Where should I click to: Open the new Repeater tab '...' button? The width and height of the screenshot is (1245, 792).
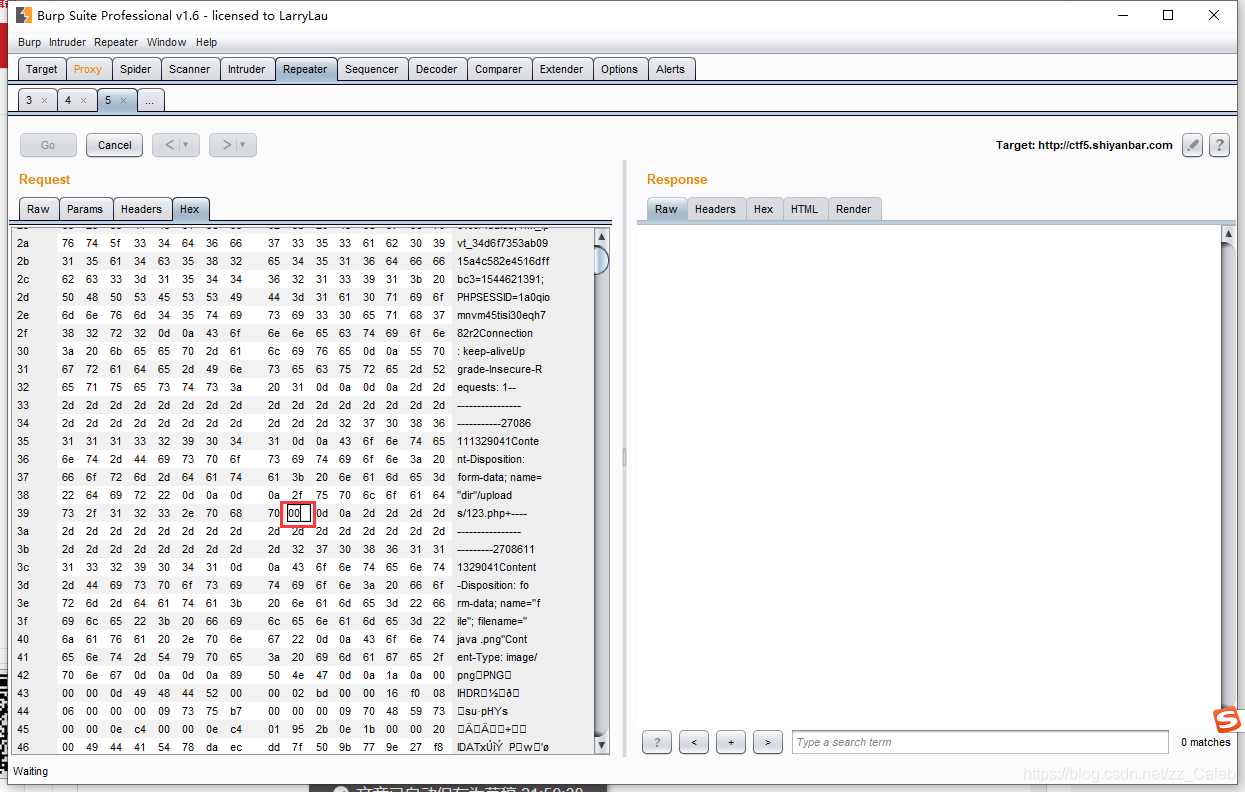(x=150, y=100)
